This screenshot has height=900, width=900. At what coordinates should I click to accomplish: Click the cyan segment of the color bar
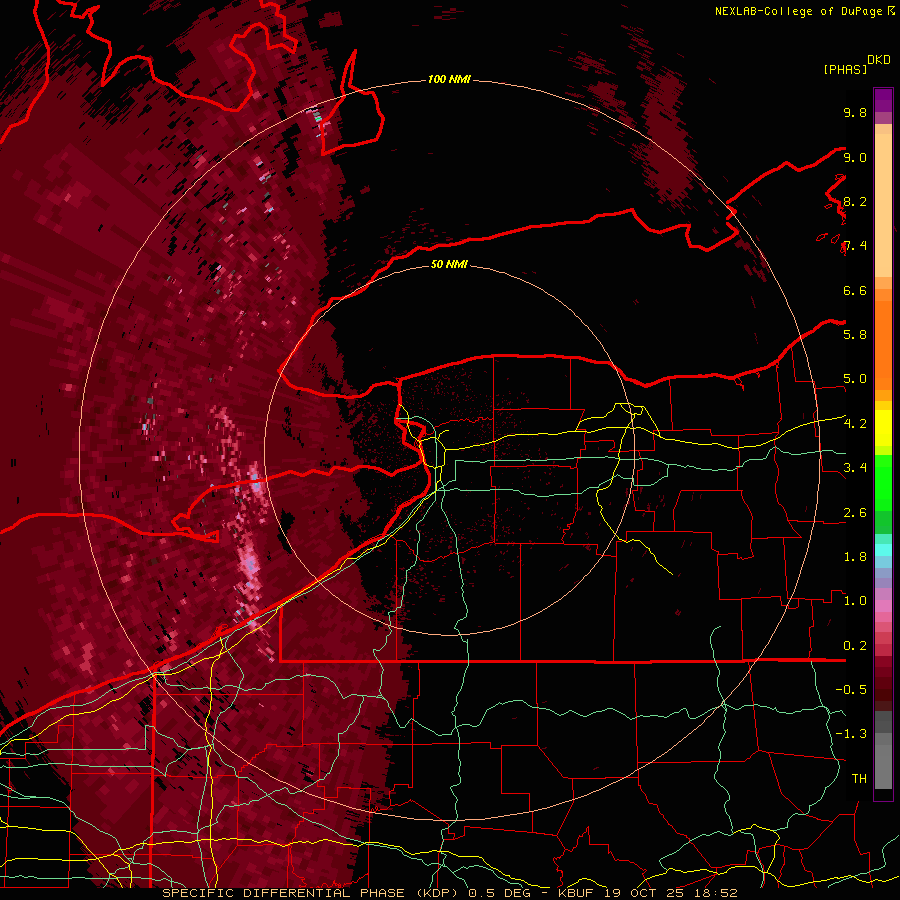(x=883, y=549)
